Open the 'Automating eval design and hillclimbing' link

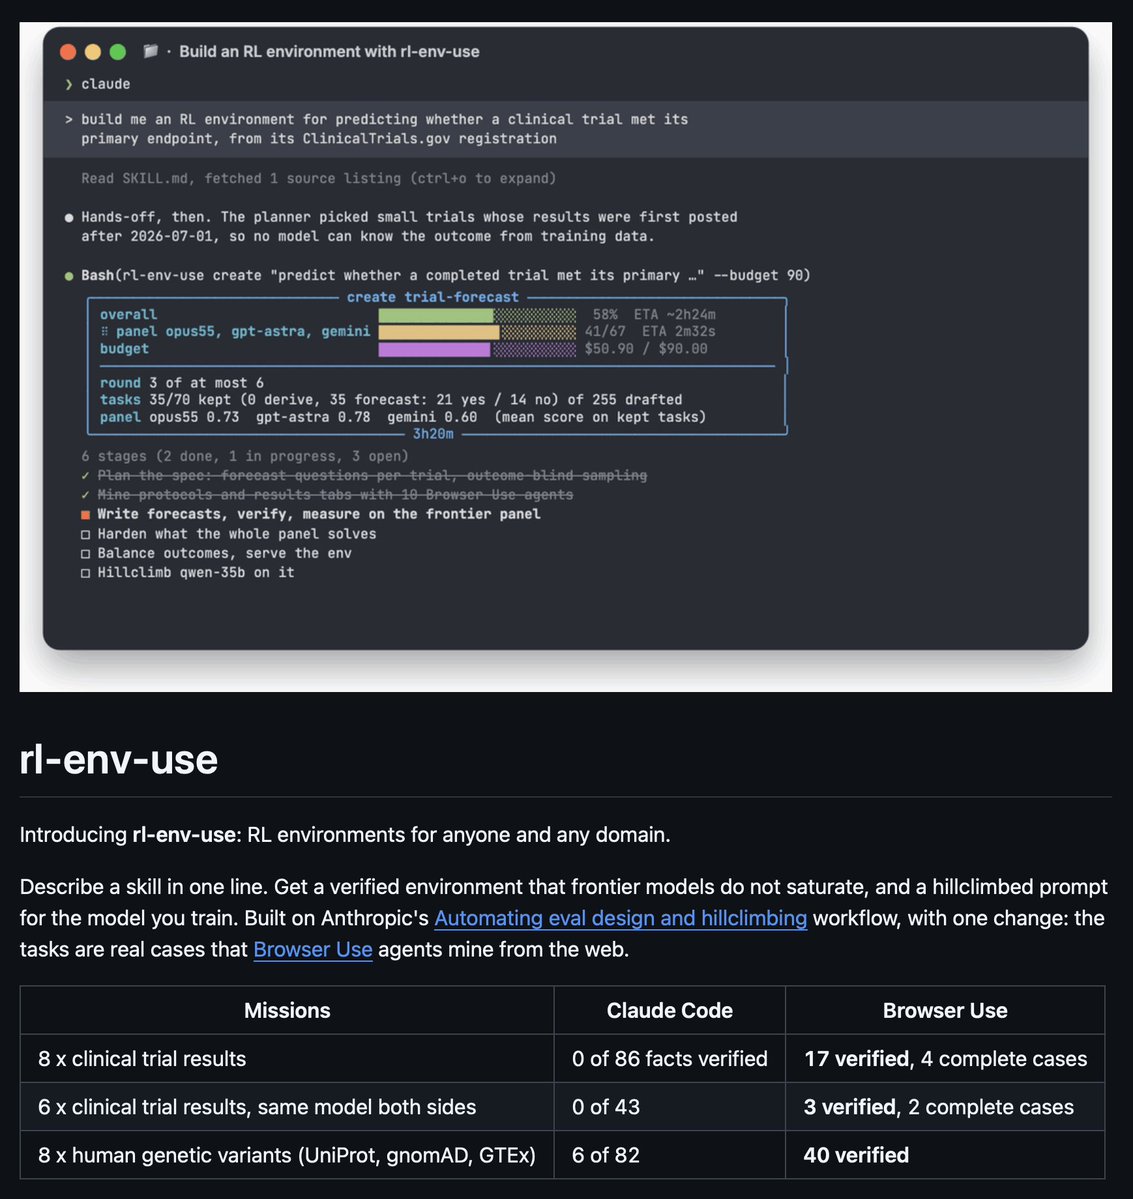620,918
